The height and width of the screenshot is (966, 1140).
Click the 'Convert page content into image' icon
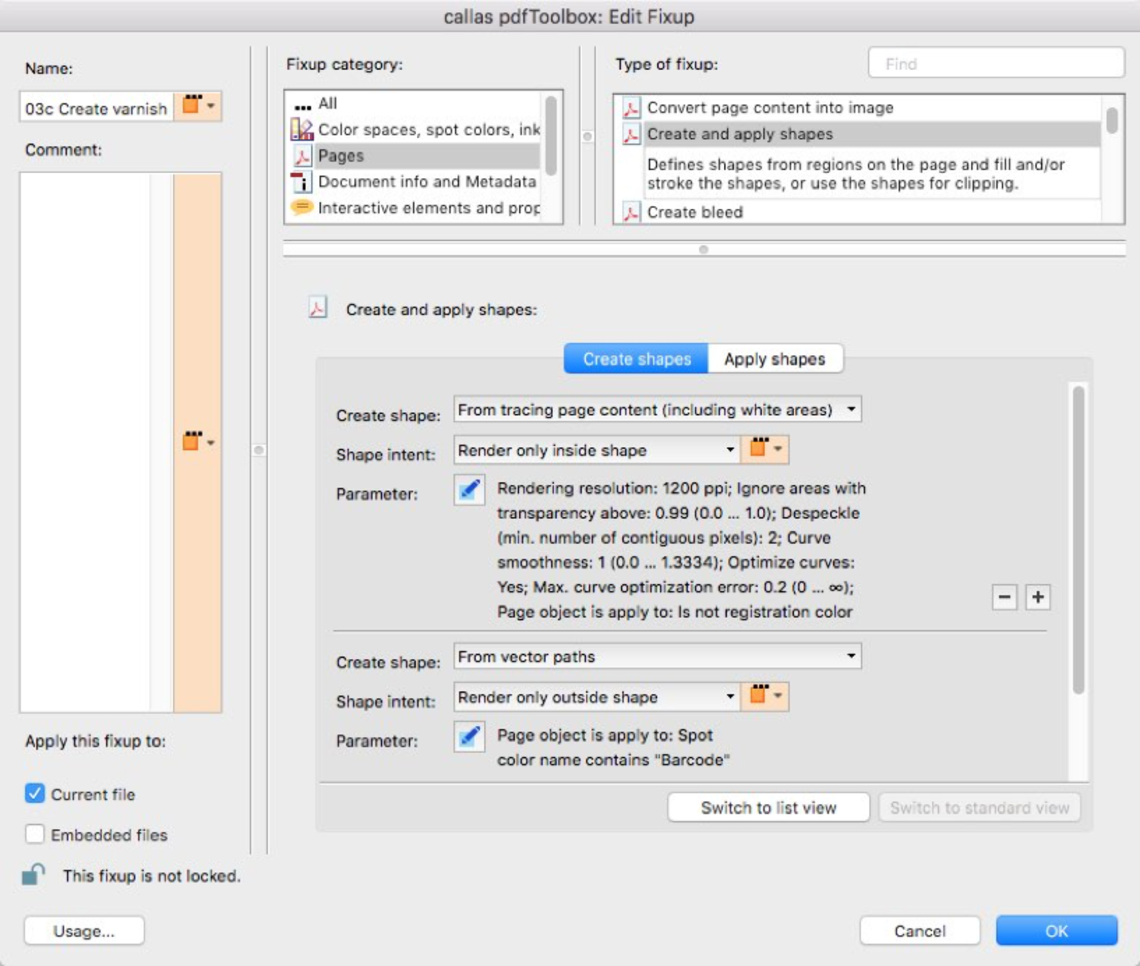(631, 108)
